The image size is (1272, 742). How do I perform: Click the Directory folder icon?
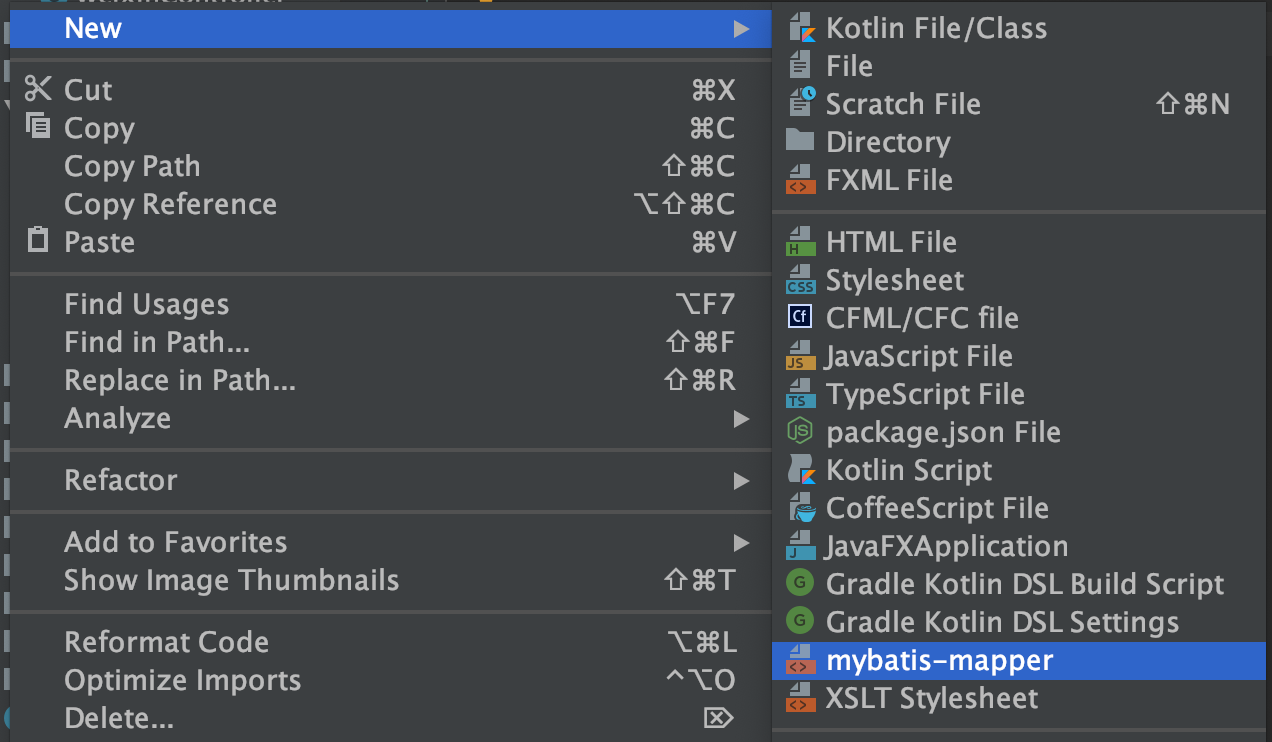801,141
